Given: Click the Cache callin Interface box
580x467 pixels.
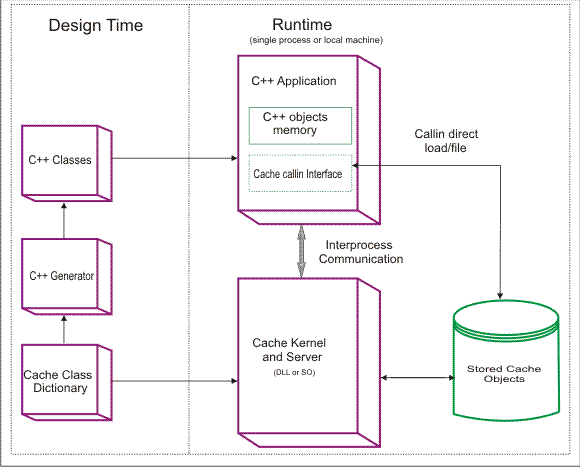Looking at the screenshot, I should pyautogui.click(x=300, y=173).
